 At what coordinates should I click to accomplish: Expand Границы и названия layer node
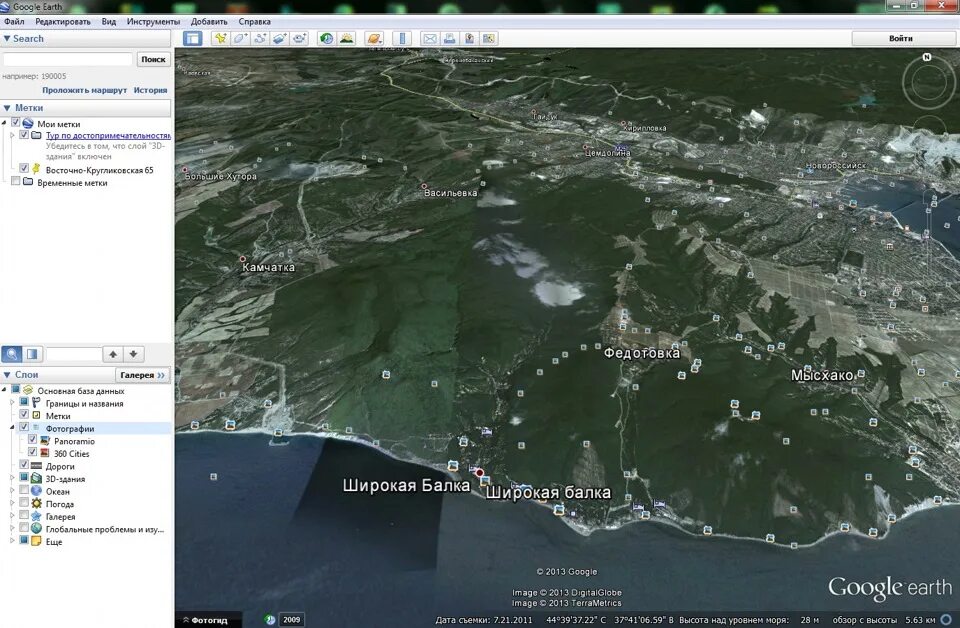(12, 403)
